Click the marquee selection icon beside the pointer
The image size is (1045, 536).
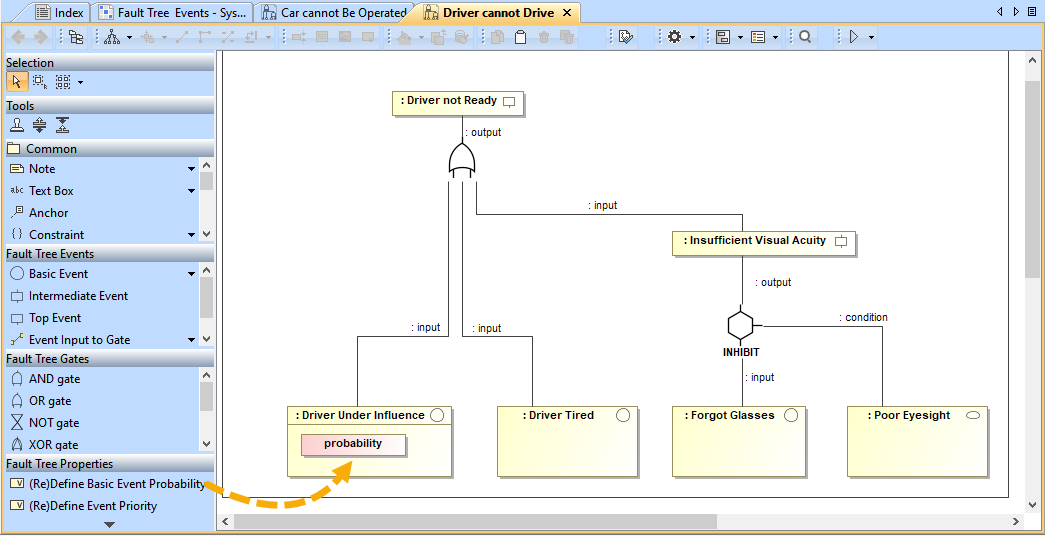click(x=40, y=82)
